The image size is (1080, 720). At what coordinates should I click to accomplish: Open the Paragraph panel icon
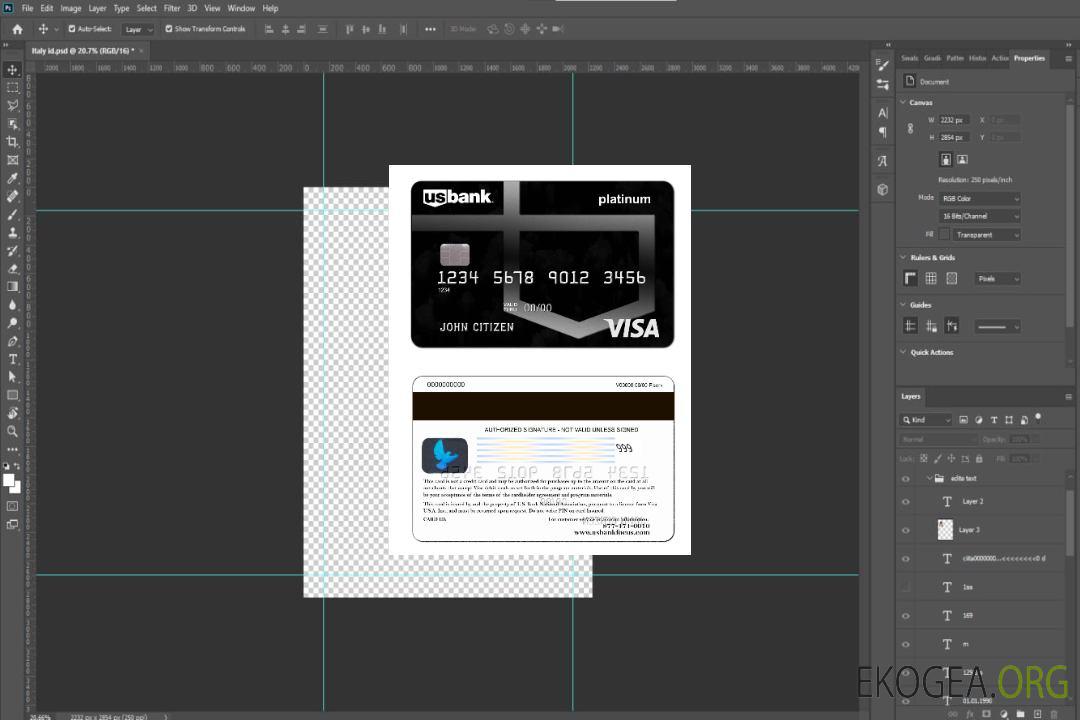pyautogui.click(x=883, y=132)
